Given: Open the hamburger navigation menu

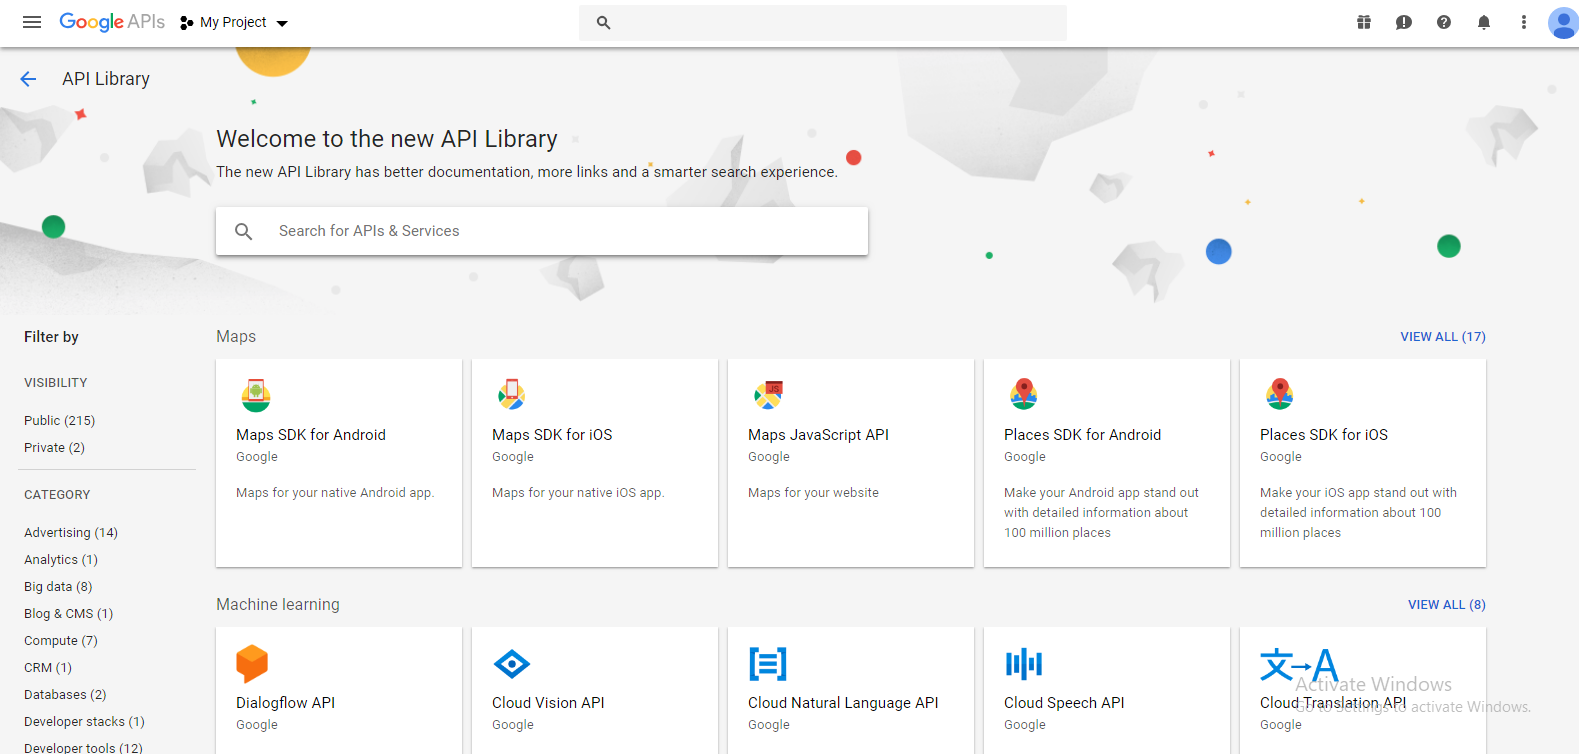Looking at the screenshot, I should (32, 22).
